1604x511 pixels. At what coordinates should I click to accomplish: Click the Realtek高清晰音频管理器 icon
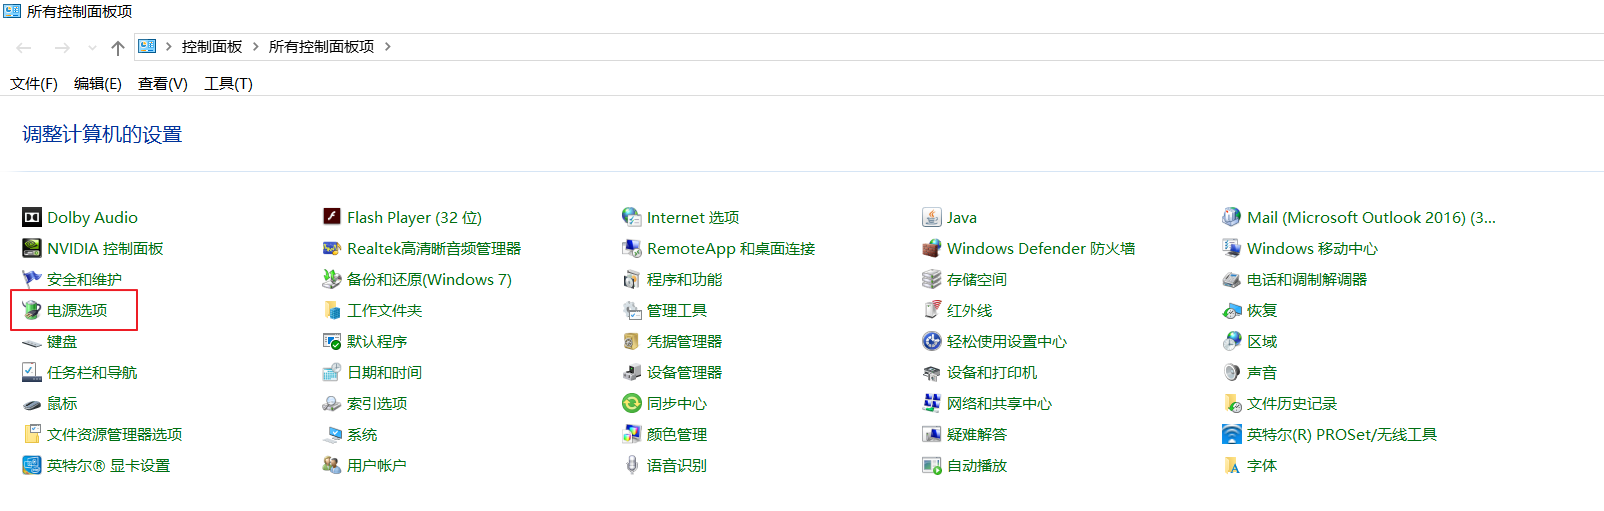click(332, 248)
